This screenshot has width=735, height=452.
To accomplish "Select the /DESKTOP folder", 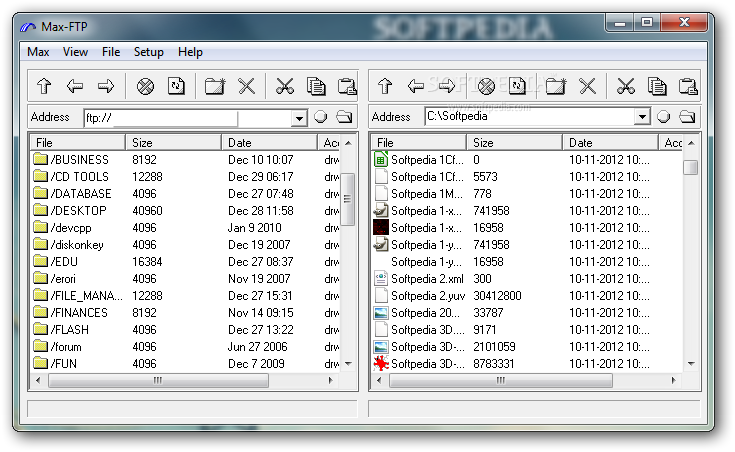I will [x=70, y=211].
